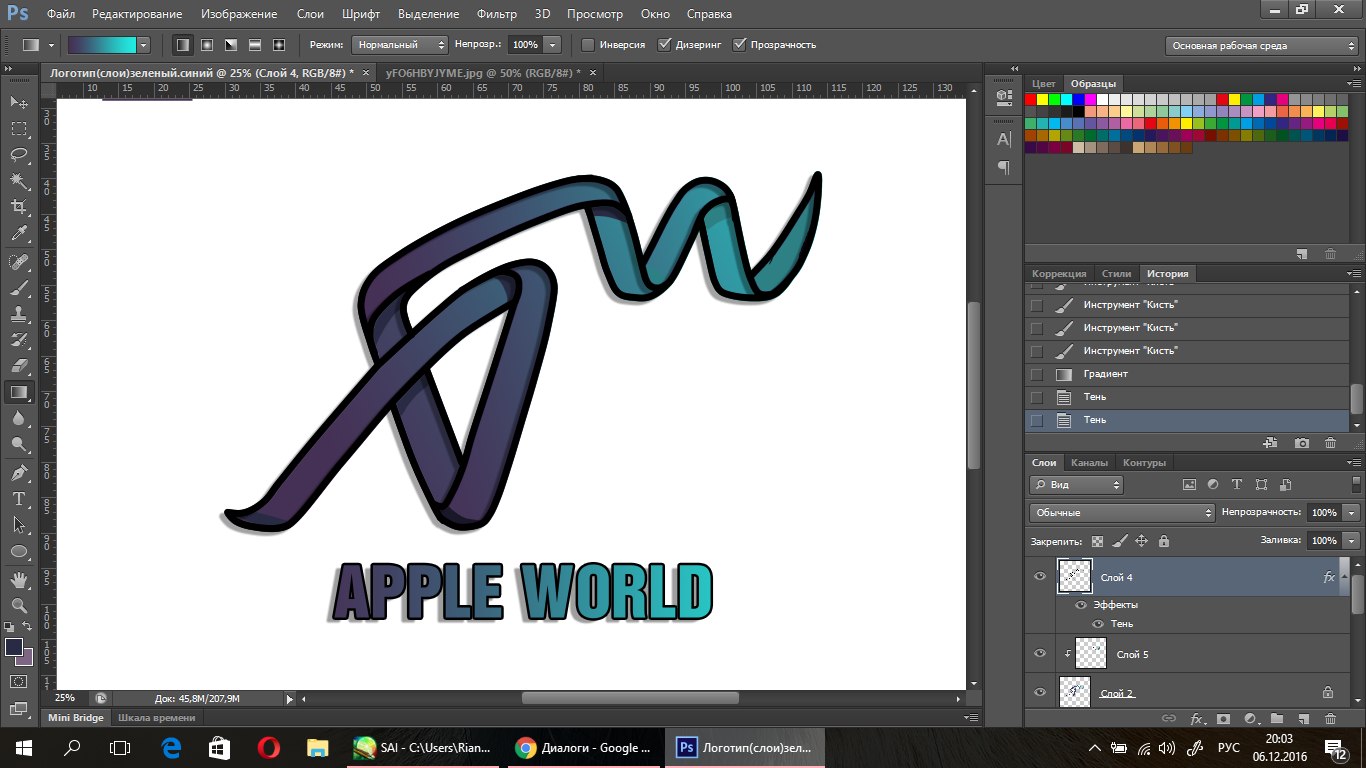1366x768 pixels.
Task: Open Mini Bridge panel tab
Action: tap(77, 717)
